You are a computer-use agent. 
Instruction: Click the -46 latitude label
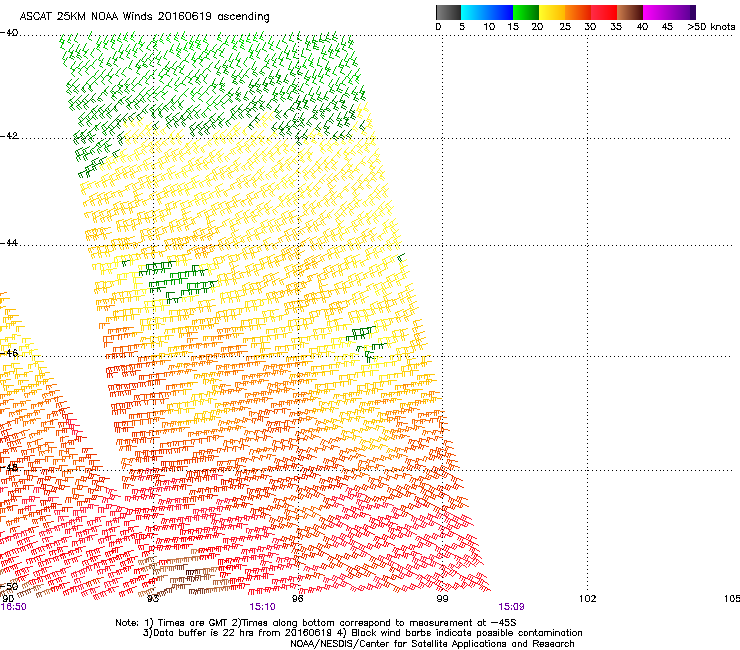click(9, 353)
